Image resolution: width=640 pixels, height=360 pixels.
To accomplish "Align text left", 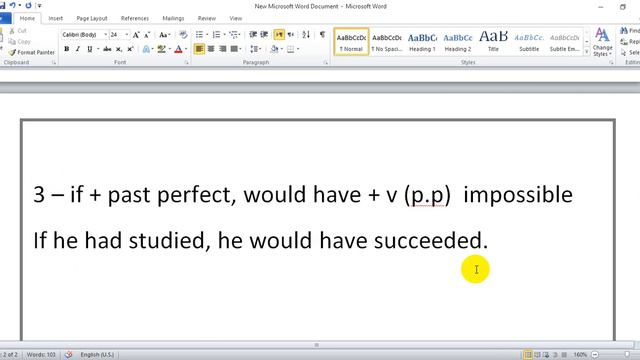I will click(x=199, y=49).
